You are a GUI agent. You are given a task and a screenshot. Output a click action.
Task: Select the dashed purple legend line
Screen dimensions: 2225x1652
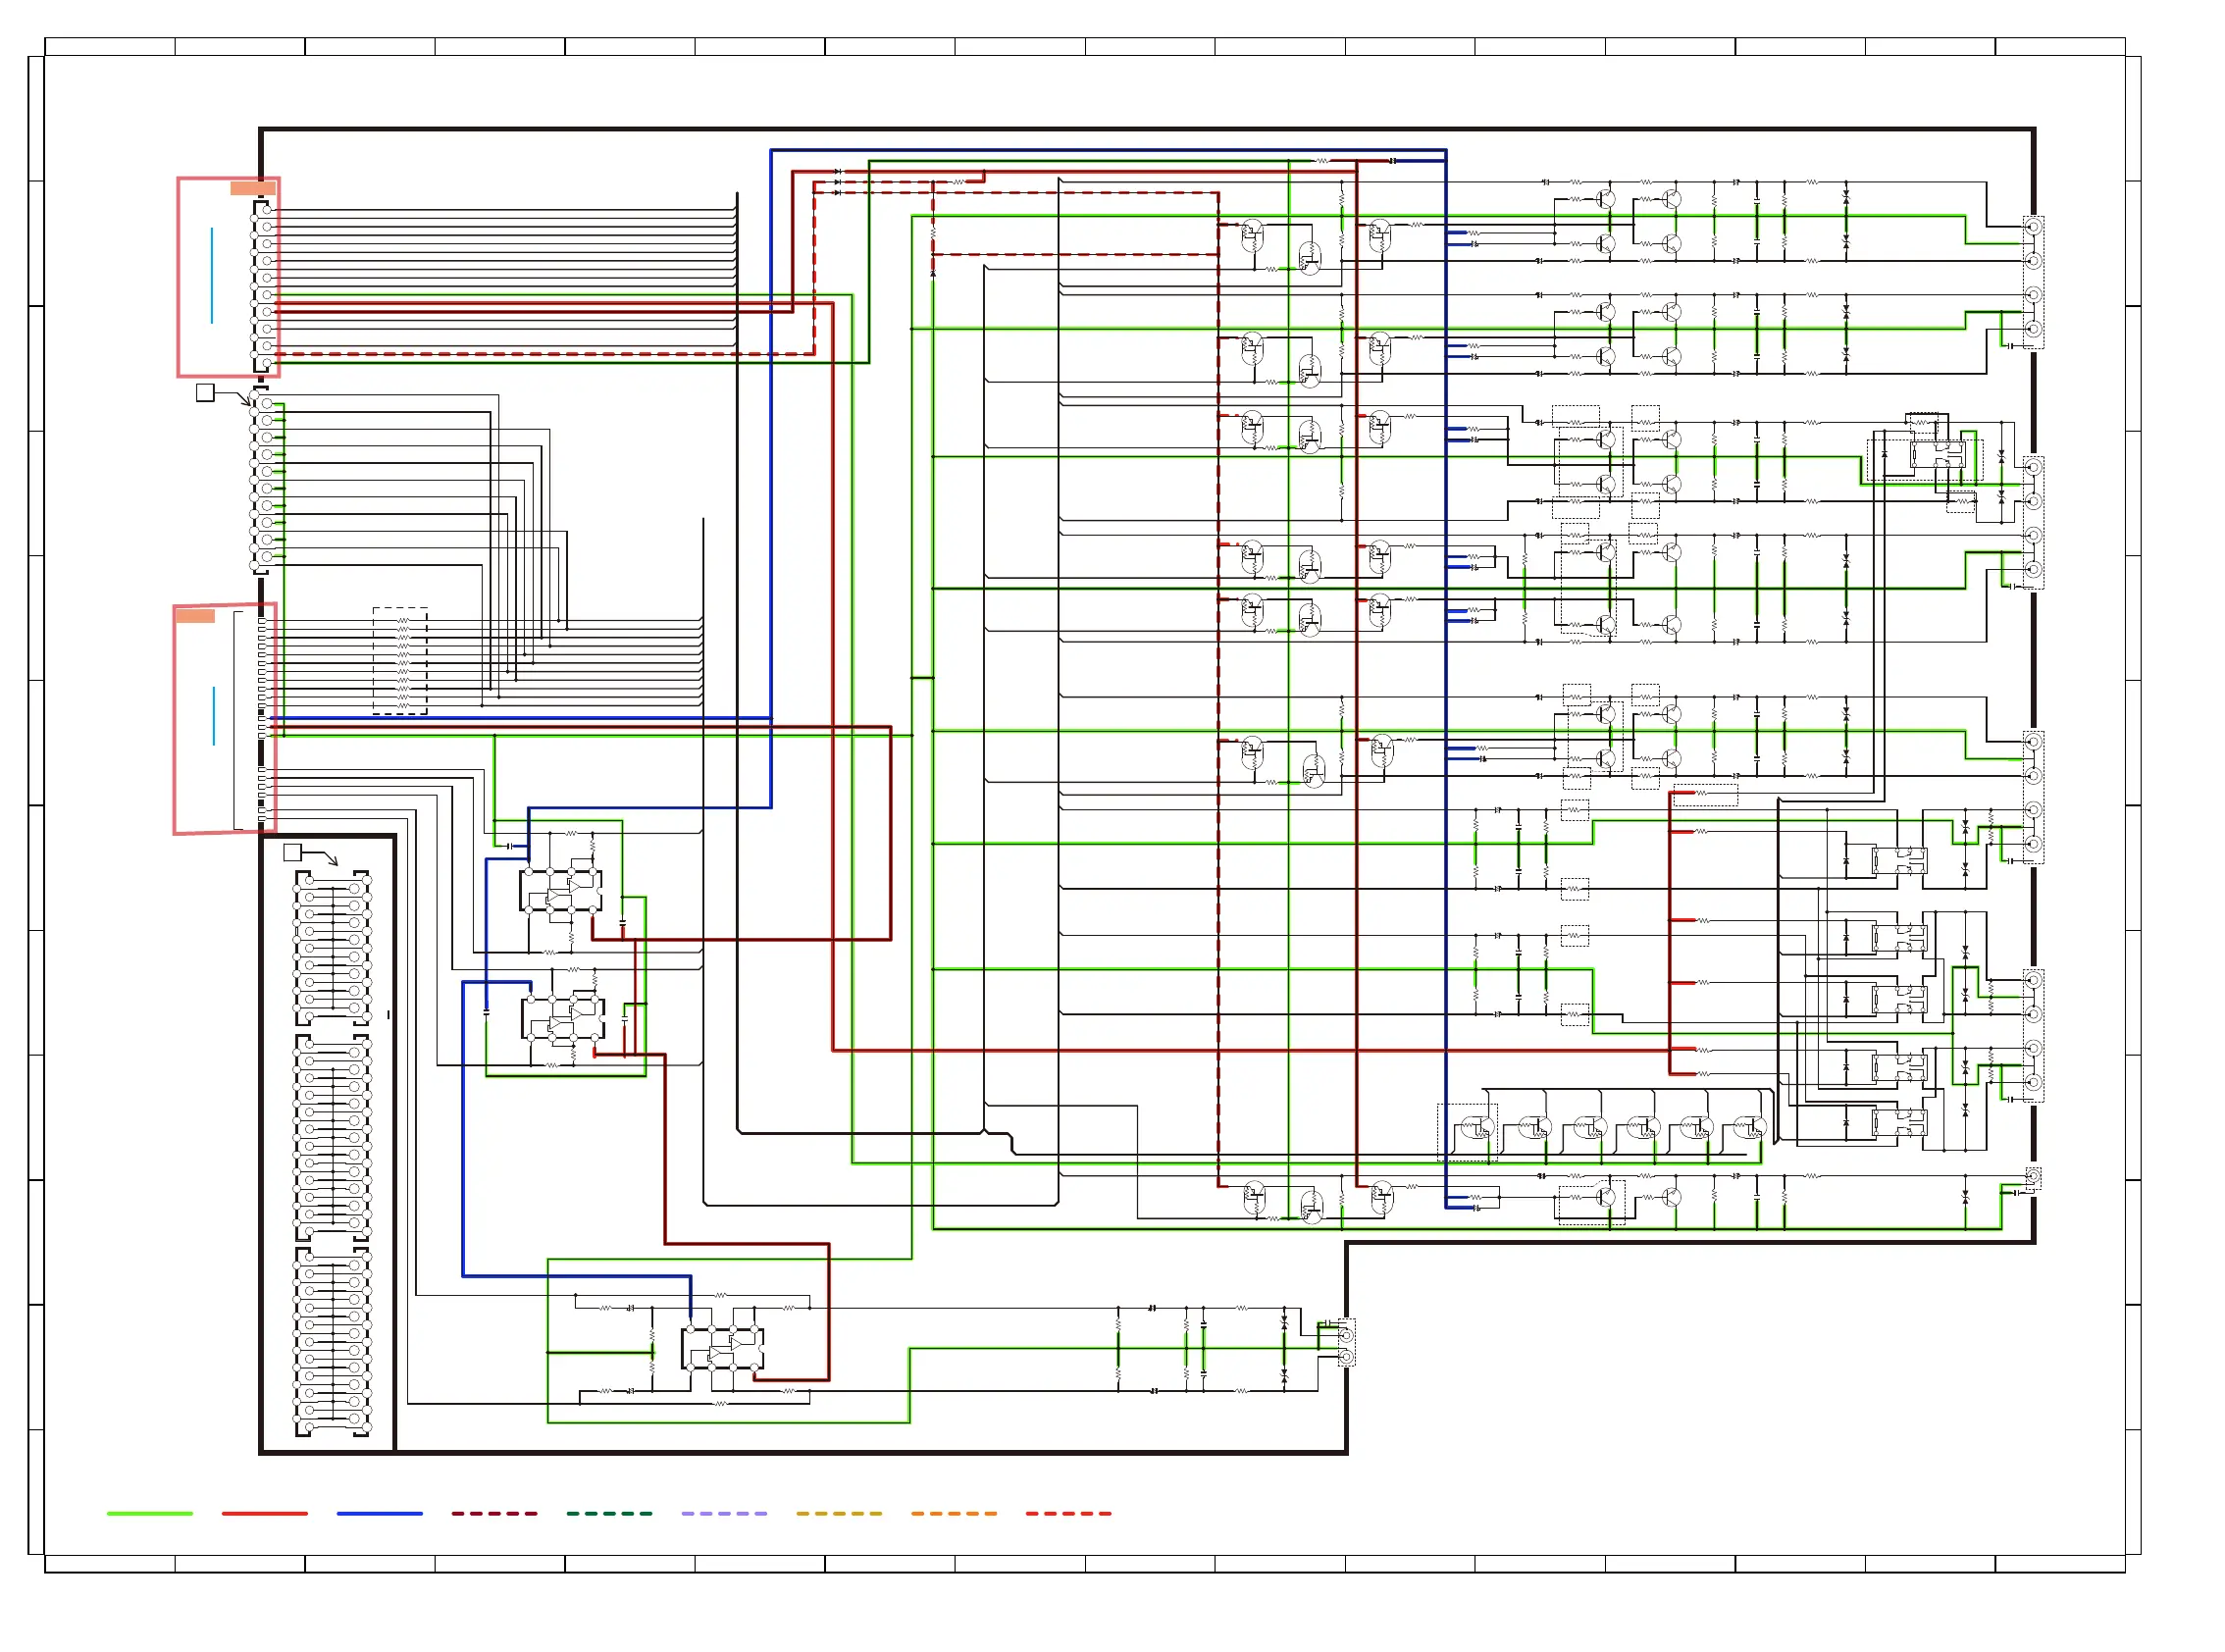724,1513
